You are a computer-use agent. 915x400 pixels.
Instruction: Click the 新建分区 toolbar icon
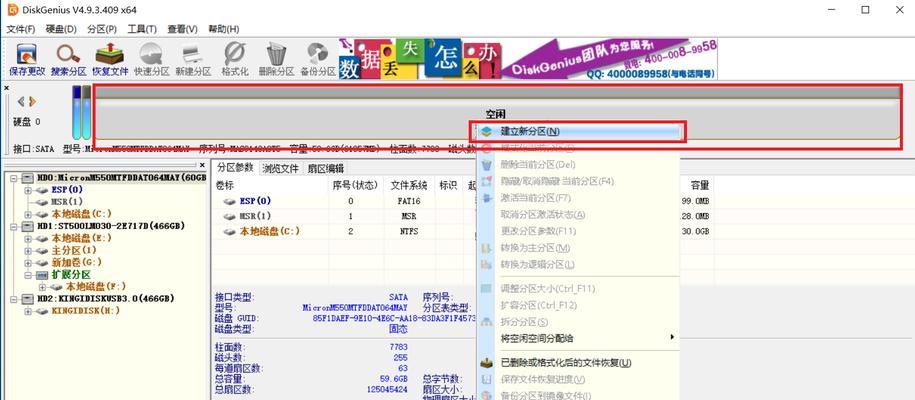pos(193,54)
